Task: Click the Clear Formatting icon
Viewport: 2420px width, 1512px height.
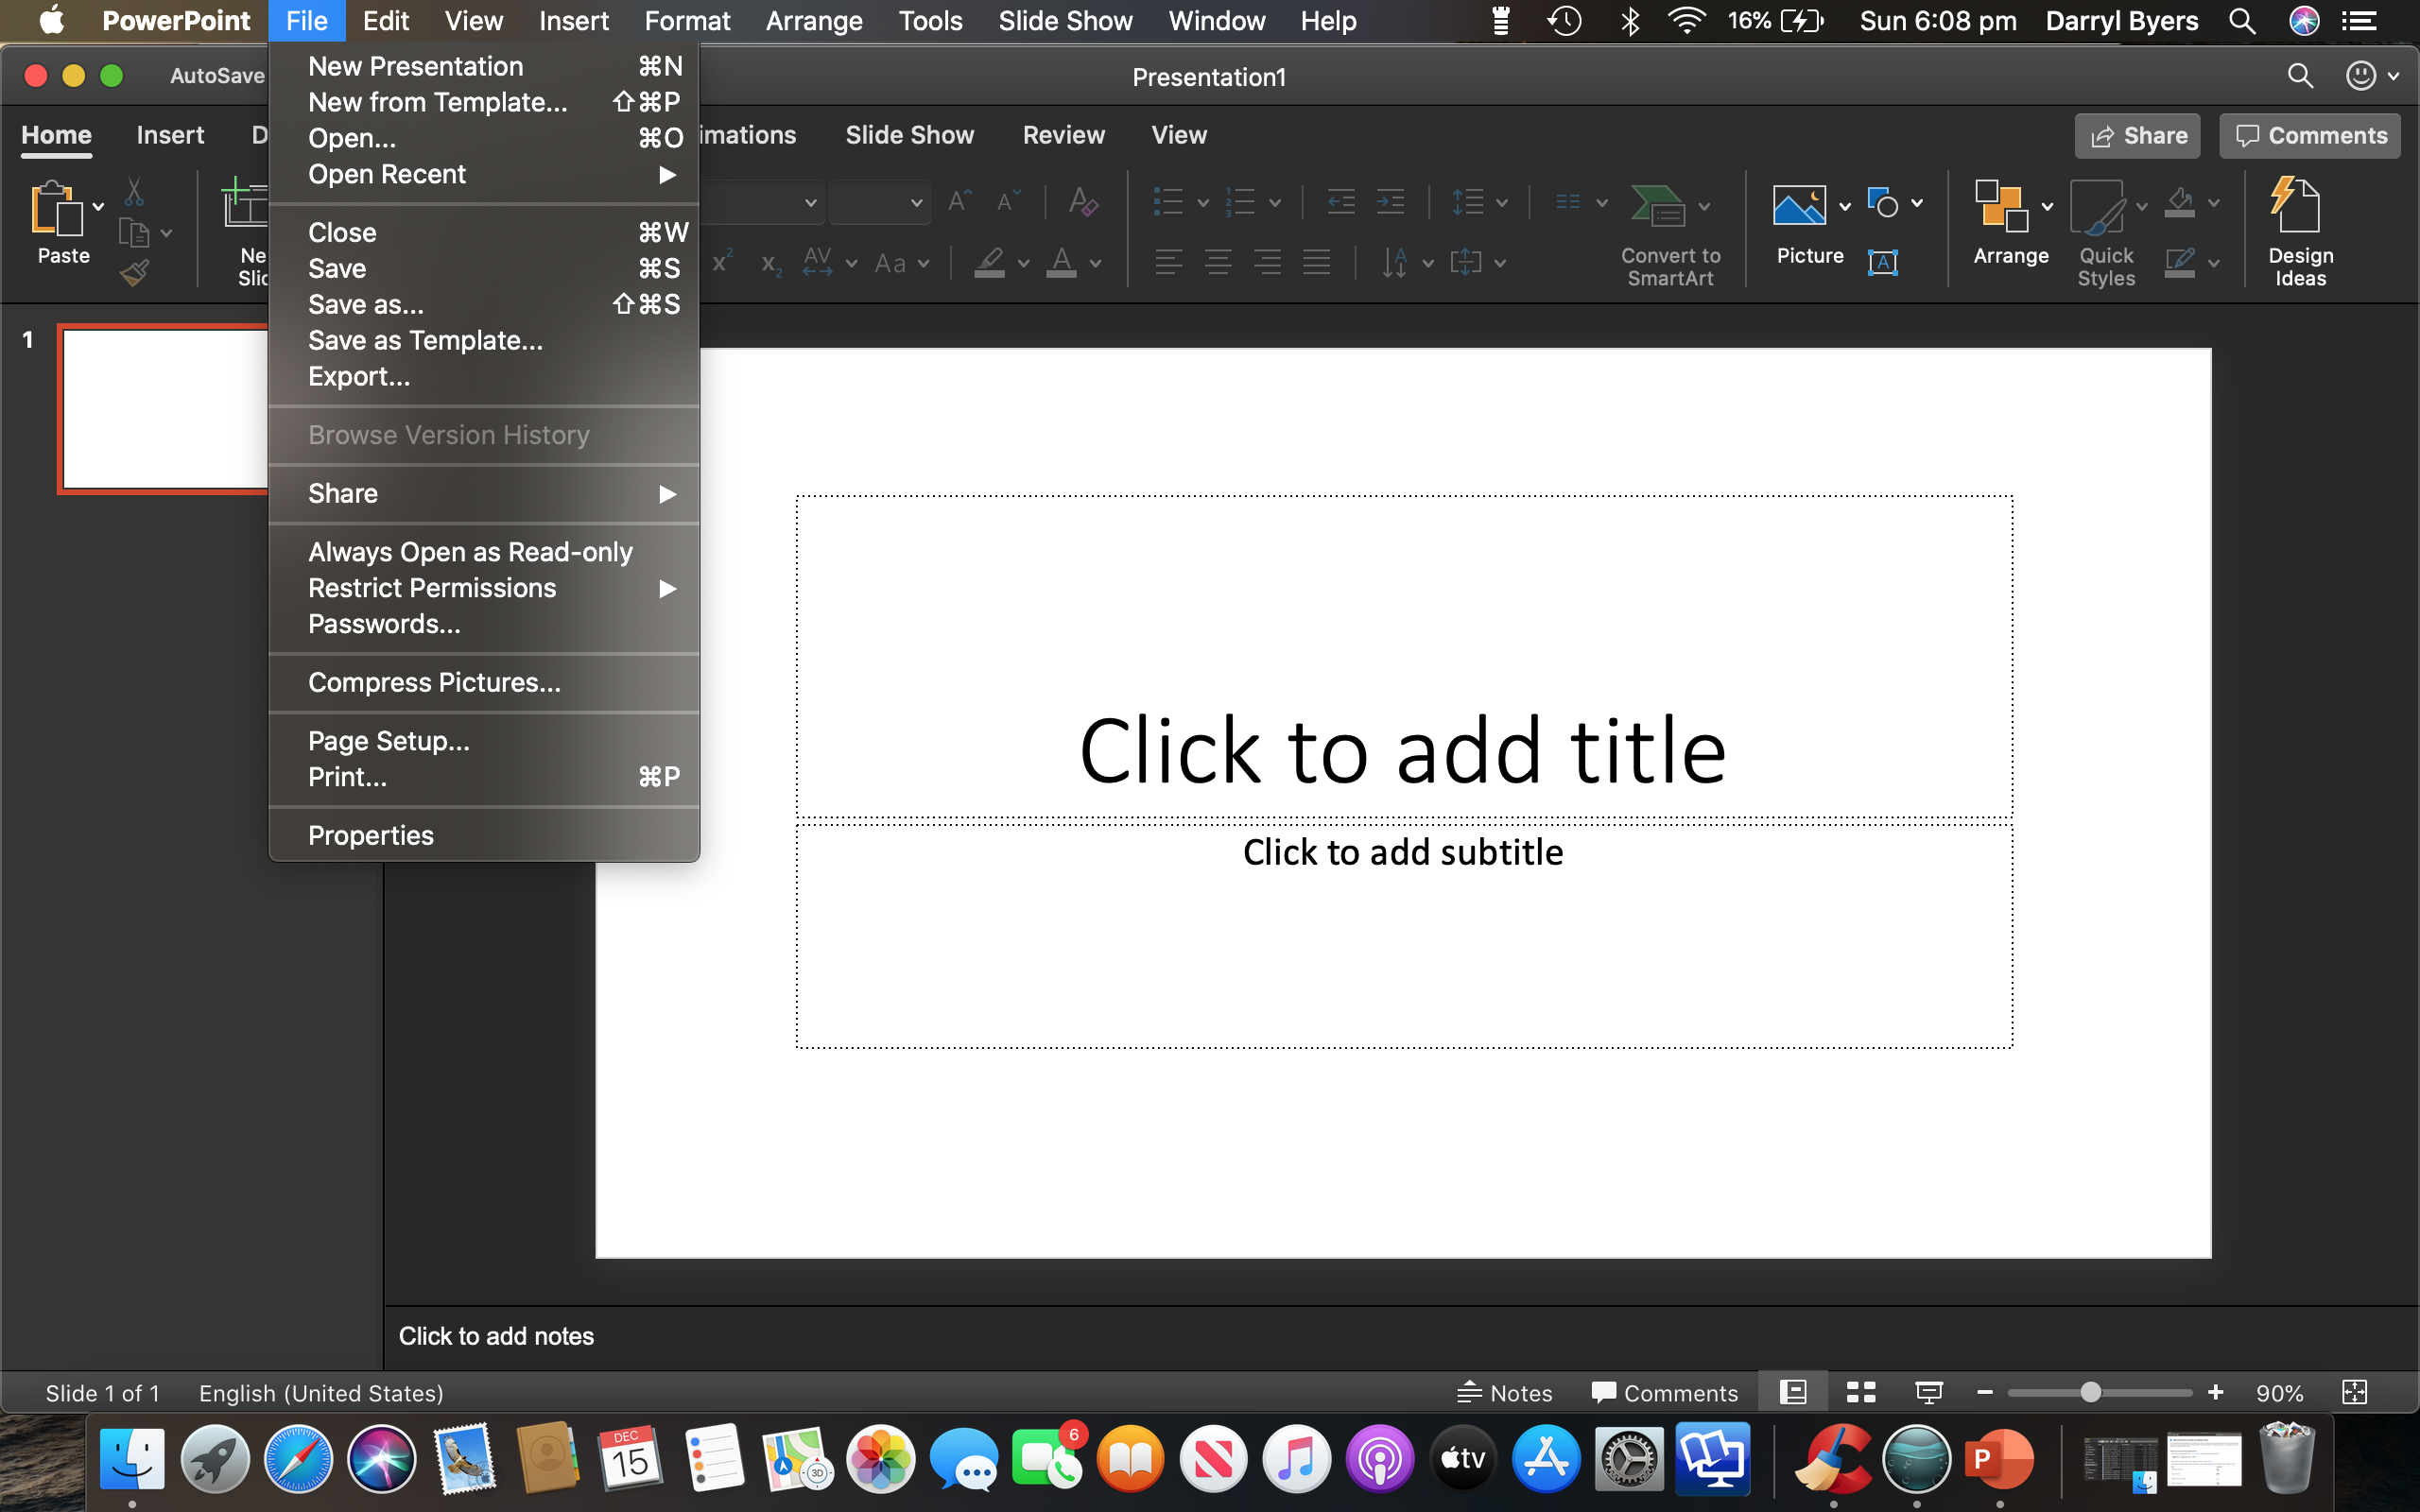Action: (1083, 202)
